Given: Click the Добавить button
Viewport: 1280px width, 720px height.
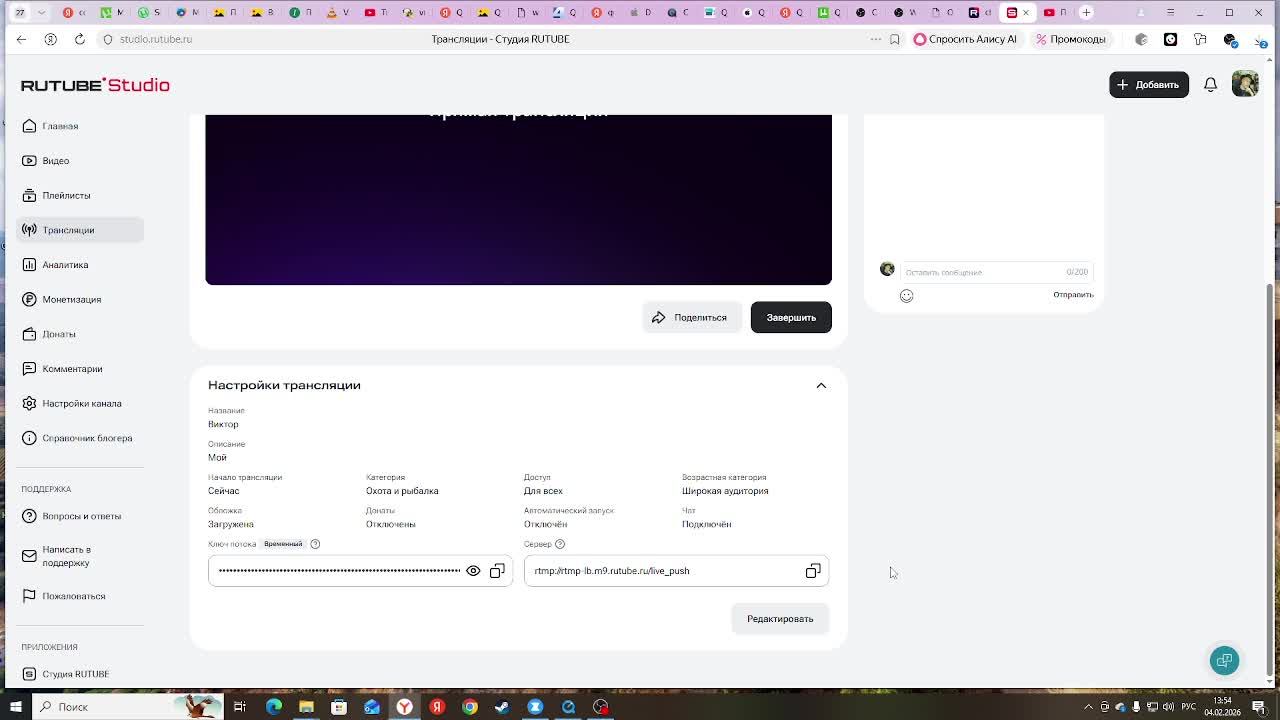Looking at the screenshot, I should click(x=1149, y=85).
